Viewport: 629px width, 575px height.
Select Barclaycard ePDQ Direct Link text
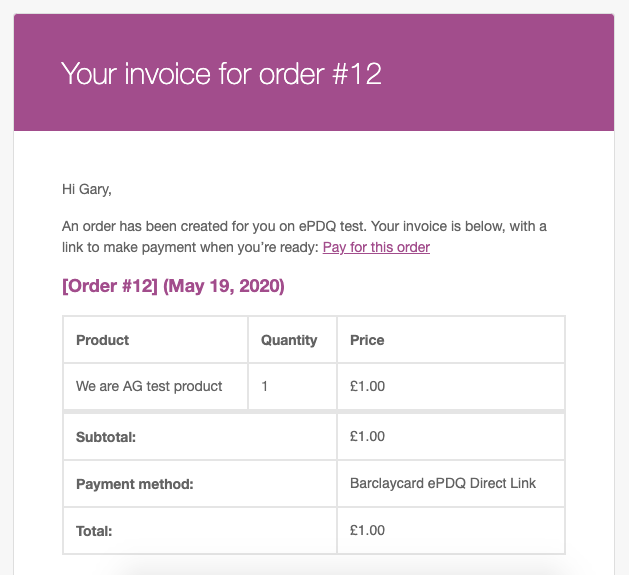tap(443, 483)
